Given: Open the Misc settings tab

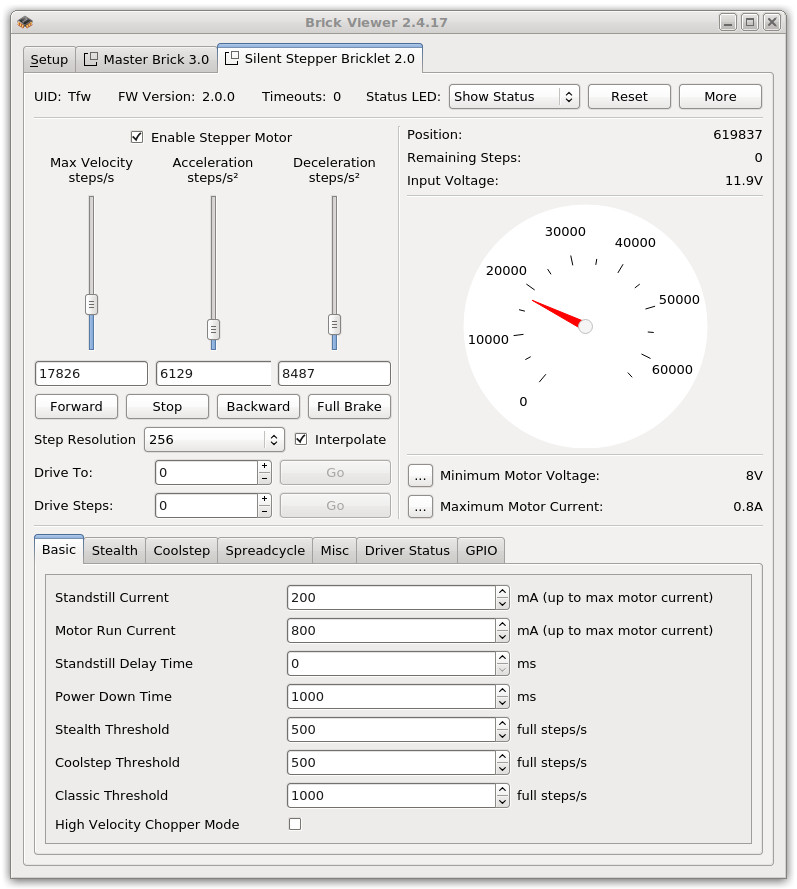Looking at the screenshot, I should pyautogui.click(x=334, y=551).
